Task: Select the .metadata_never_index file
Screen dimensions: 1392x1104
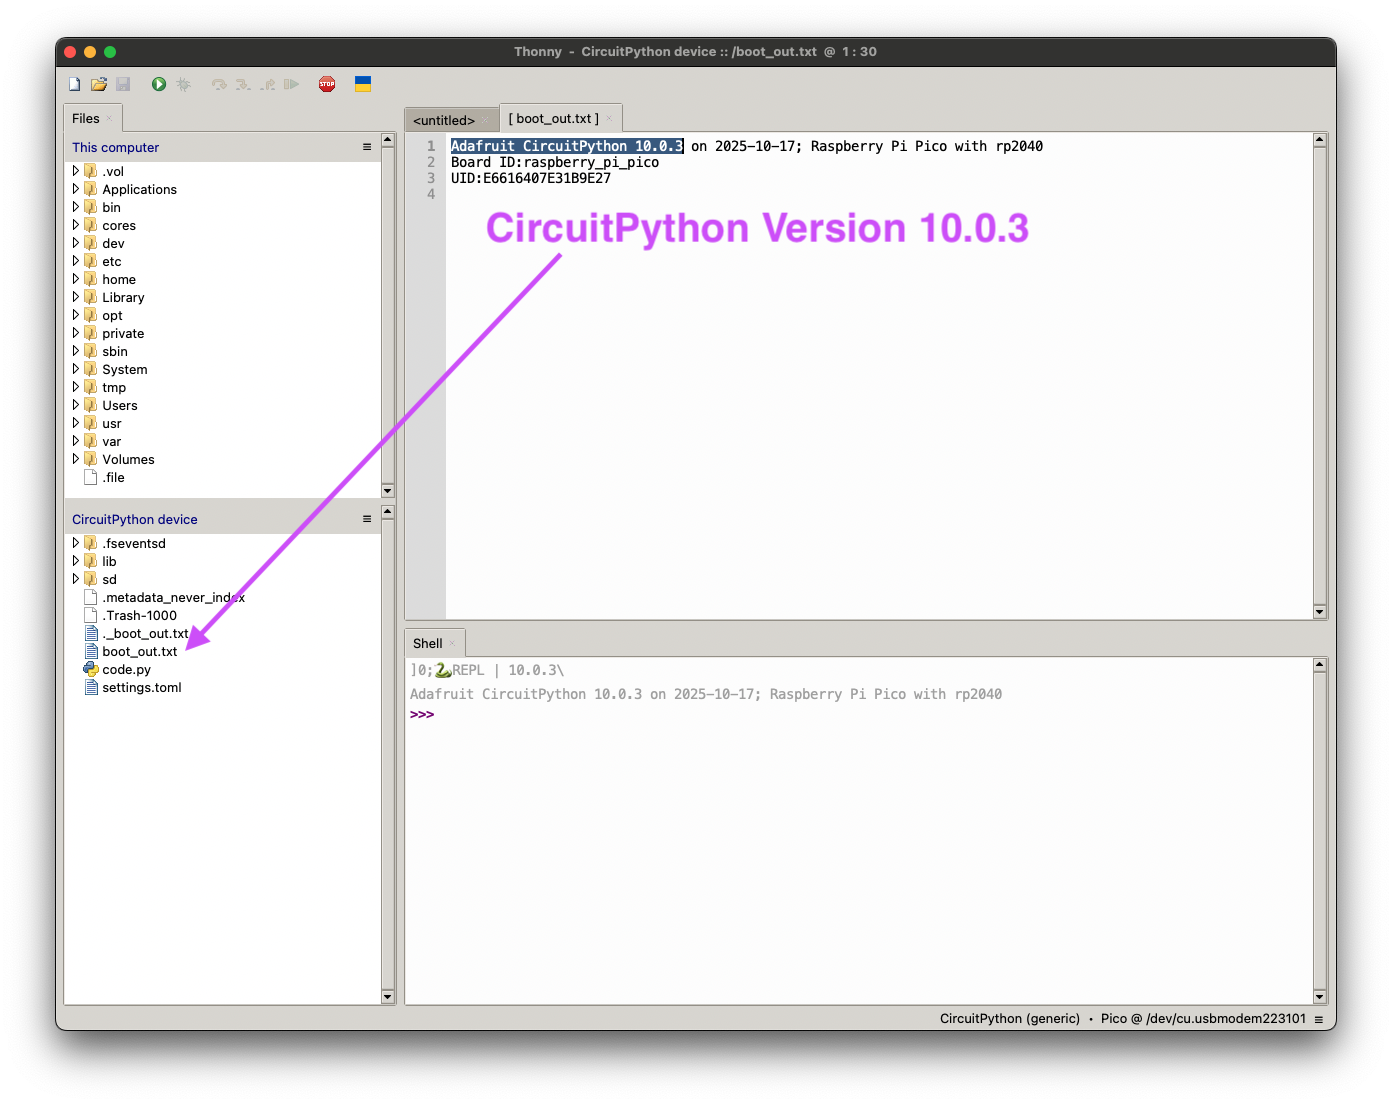Action: tap(222, 597)
